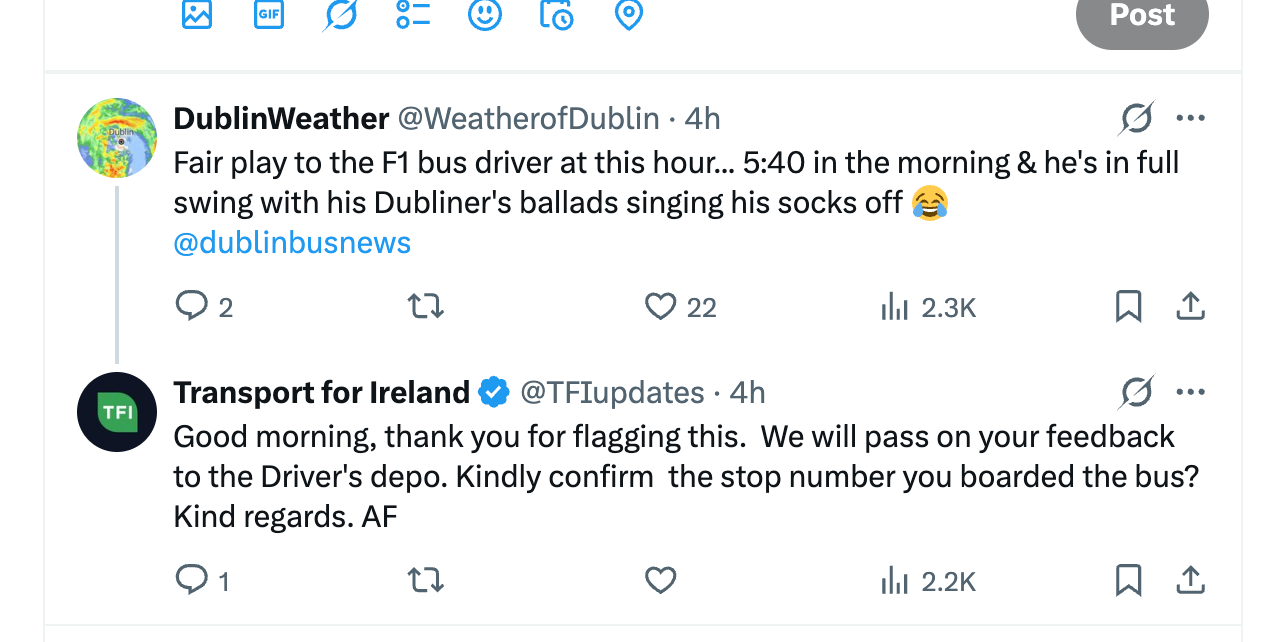Share the Transport for Ireland reply
The width and height of the screenshot is (1276, 642).
click(x=1189, y=580)
